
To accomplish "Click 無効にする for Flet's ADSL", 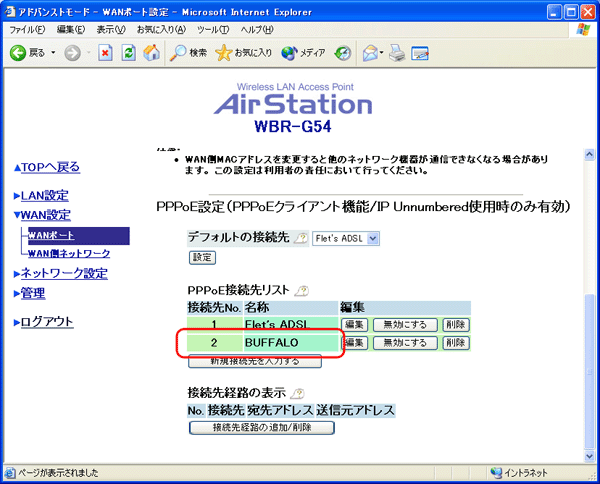I will (405, 325).
